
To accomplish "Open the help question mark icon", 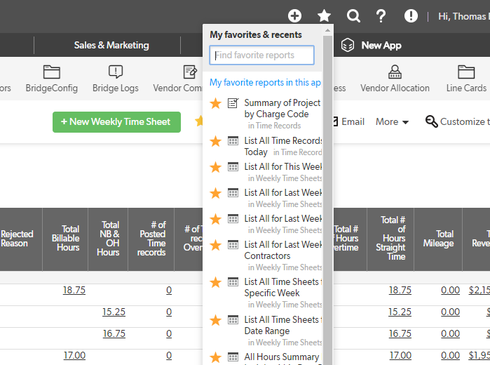I will tap(381, 16).
